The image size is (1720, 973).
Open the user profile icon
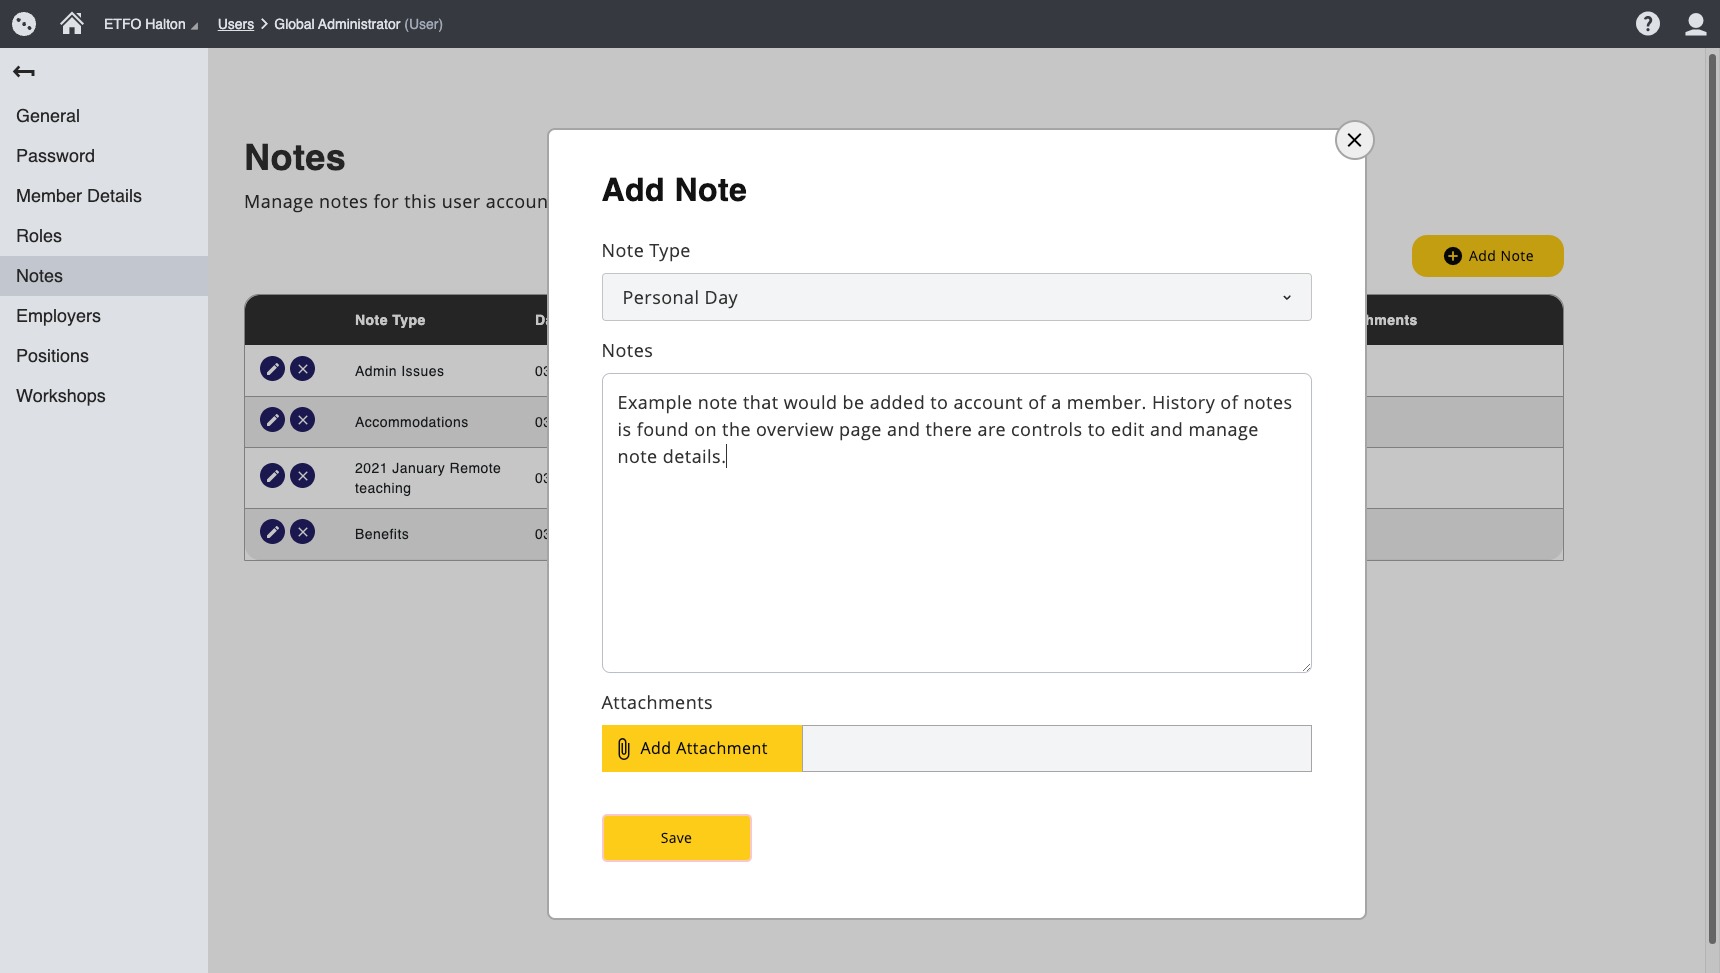point(1696,23)
